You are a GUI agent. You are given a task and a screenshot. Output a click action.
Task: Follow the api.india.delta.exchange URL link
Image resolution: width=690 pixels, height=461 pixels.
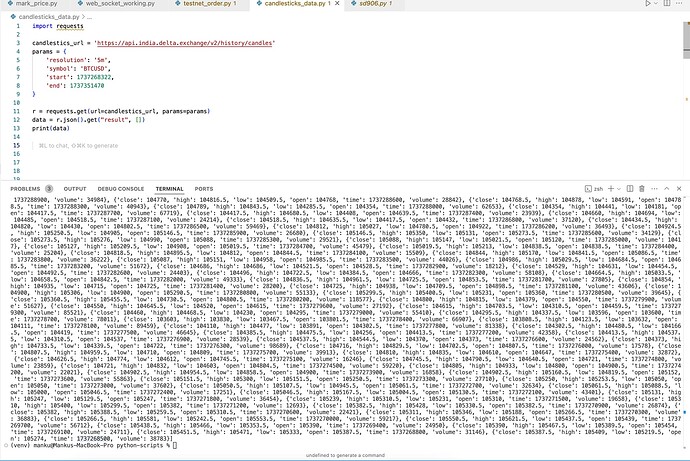184,43
